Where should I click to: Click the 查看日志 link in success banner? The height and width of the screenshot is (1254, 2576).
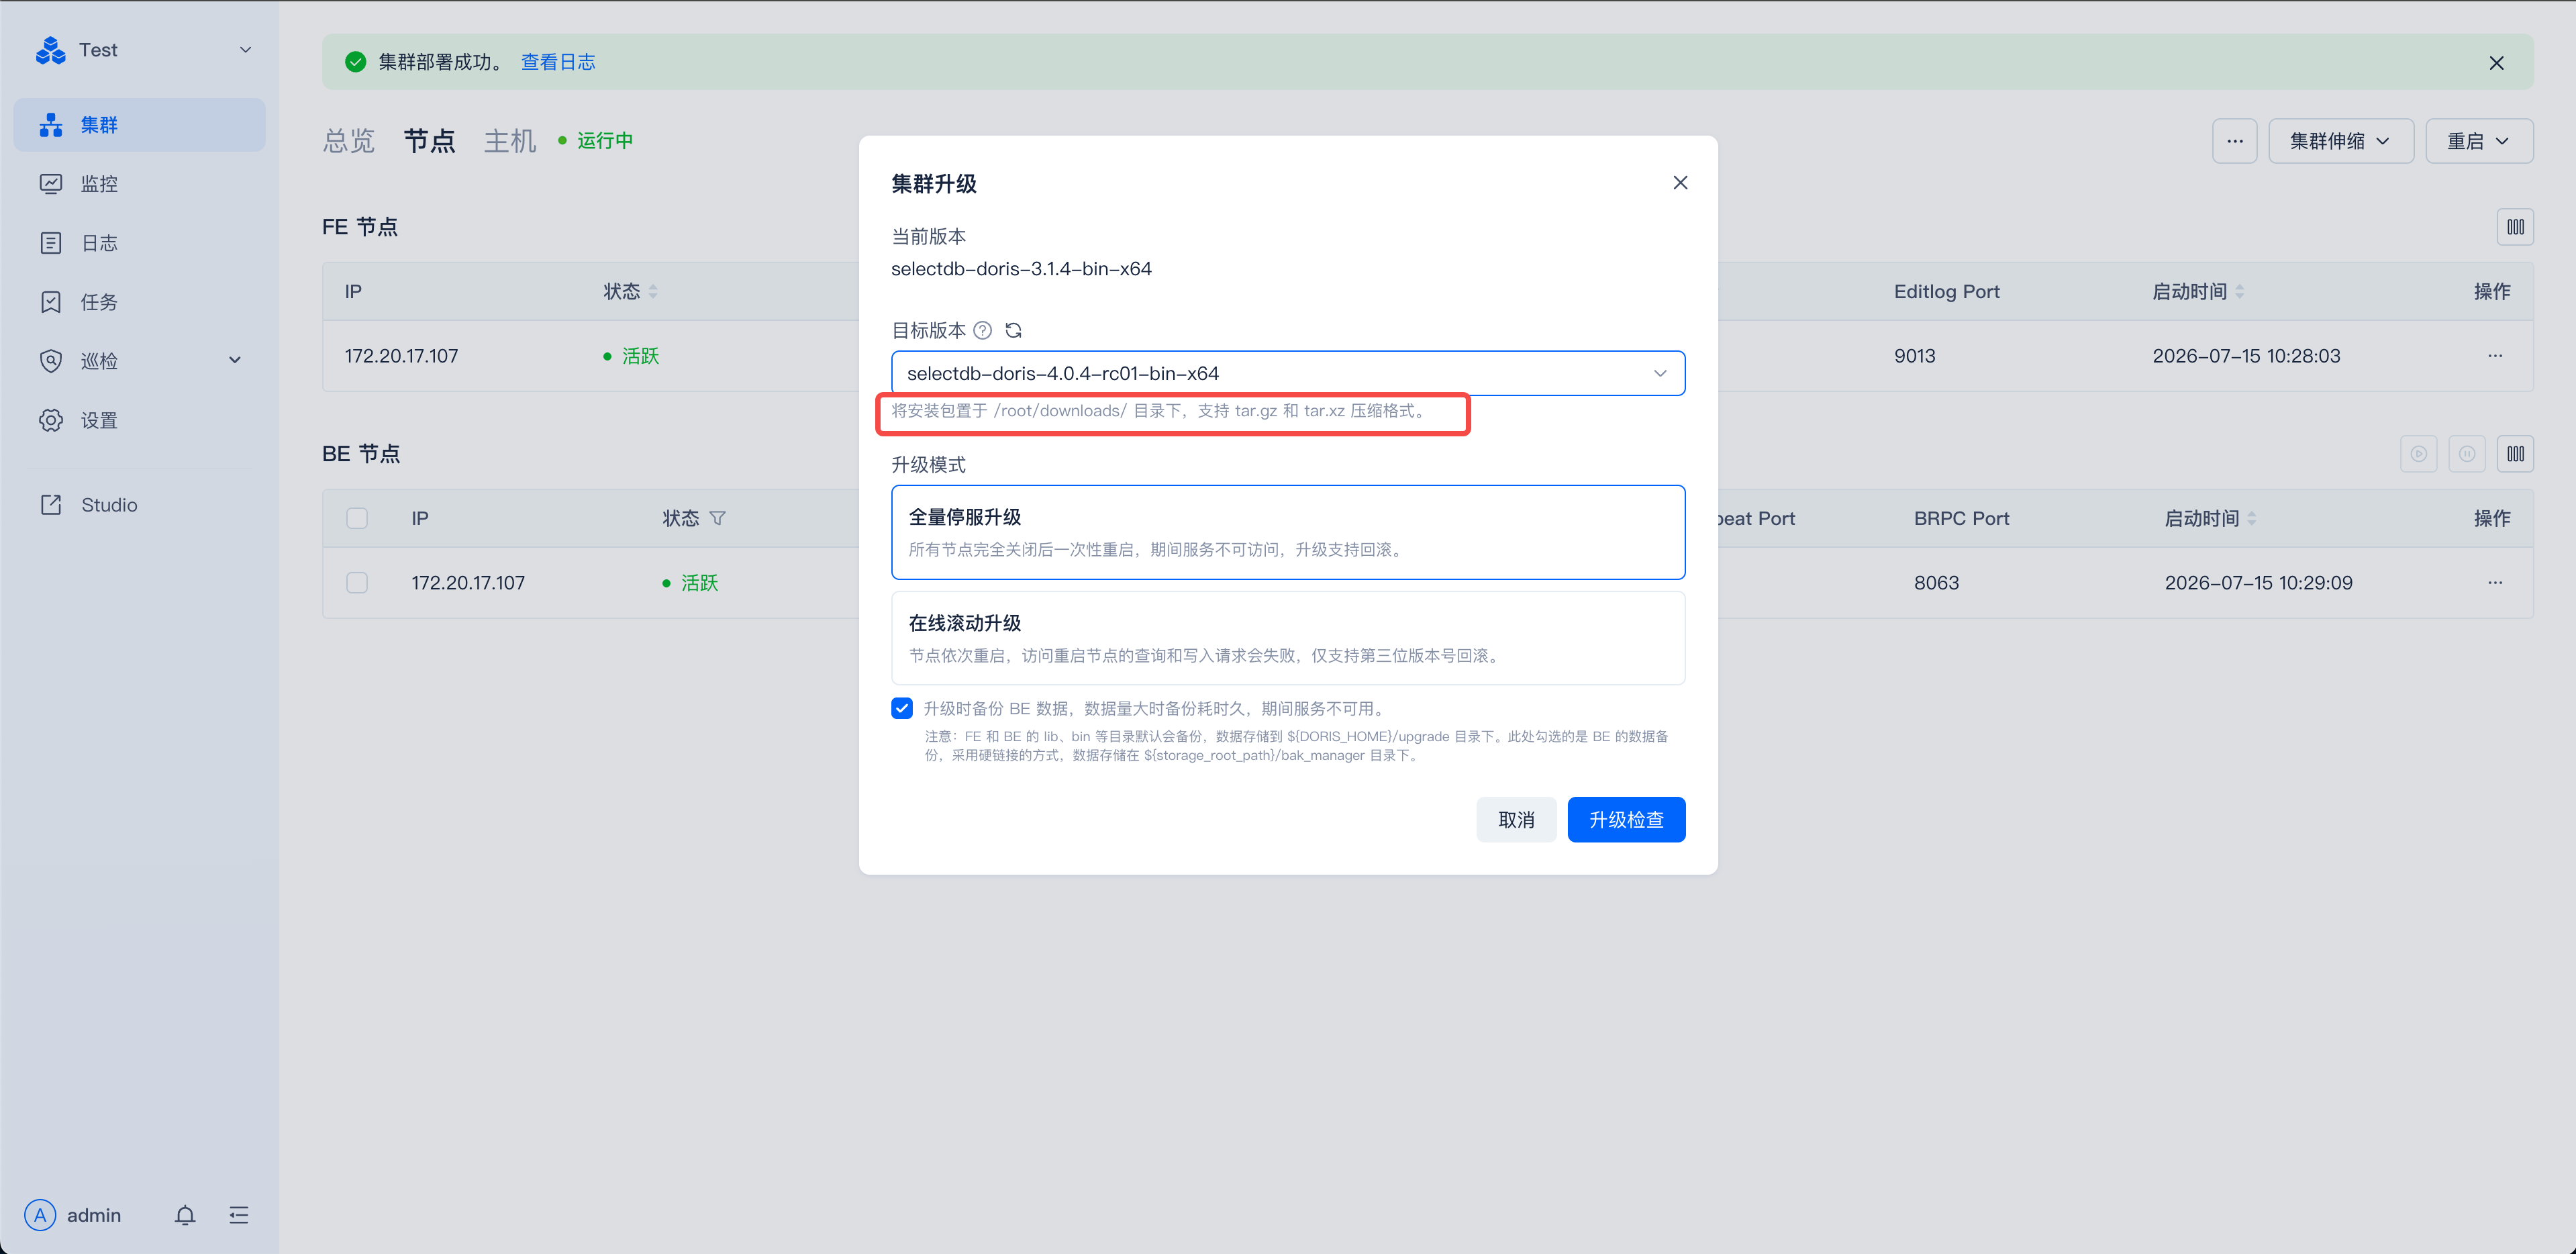pos(558,62)
